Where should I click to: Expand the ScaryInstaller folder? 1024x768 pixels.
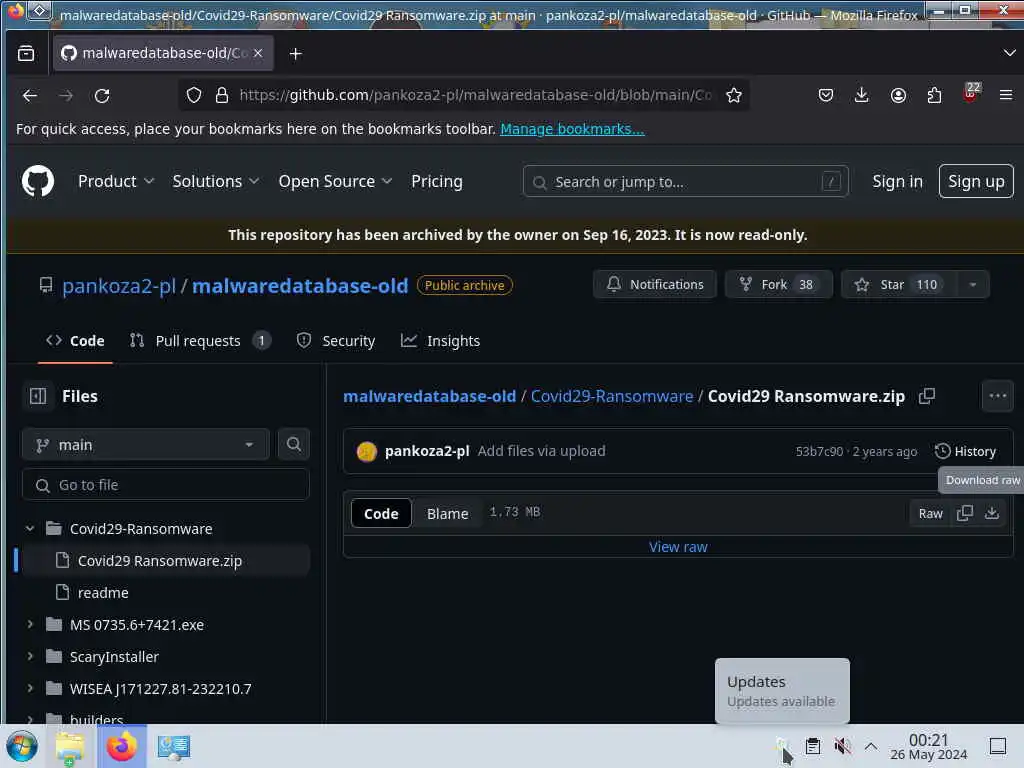click(29, 656)
